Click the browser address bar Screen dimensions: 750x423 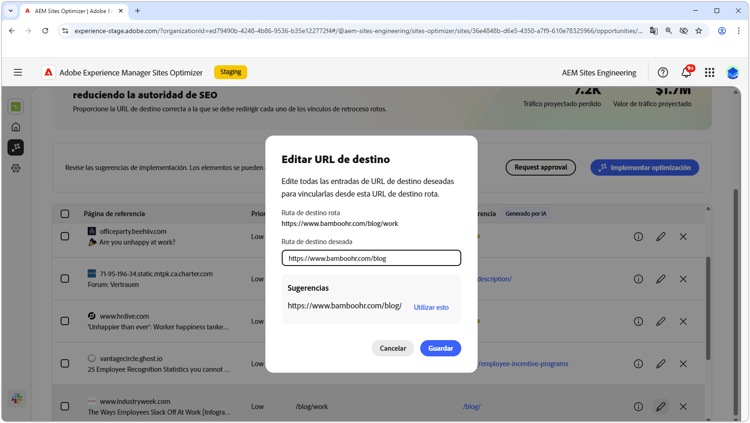(x=358, y=31)
